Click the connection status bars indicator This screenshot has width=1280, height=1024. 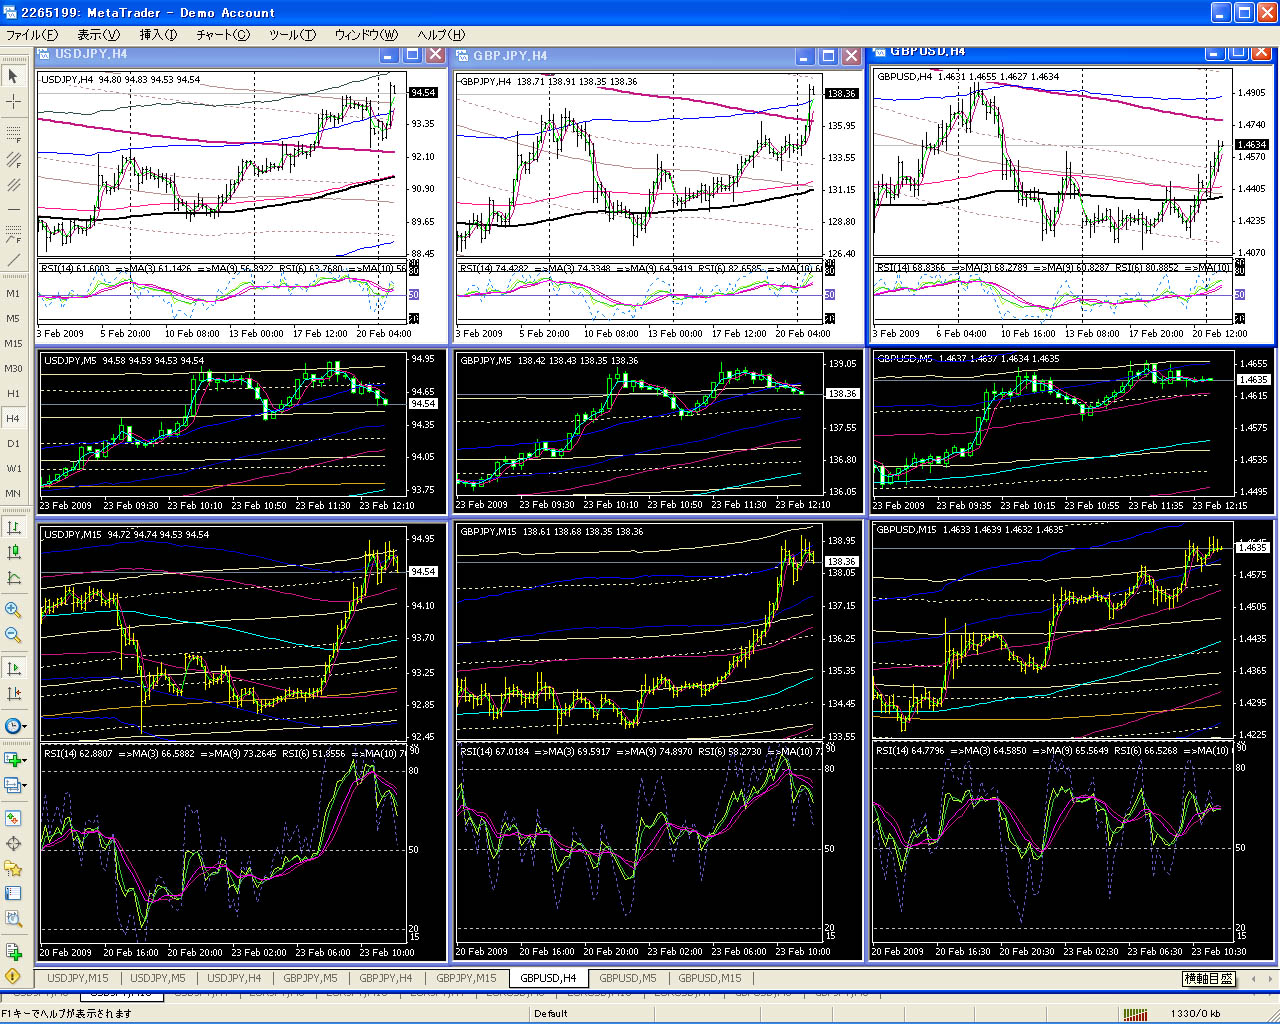1135,1013
